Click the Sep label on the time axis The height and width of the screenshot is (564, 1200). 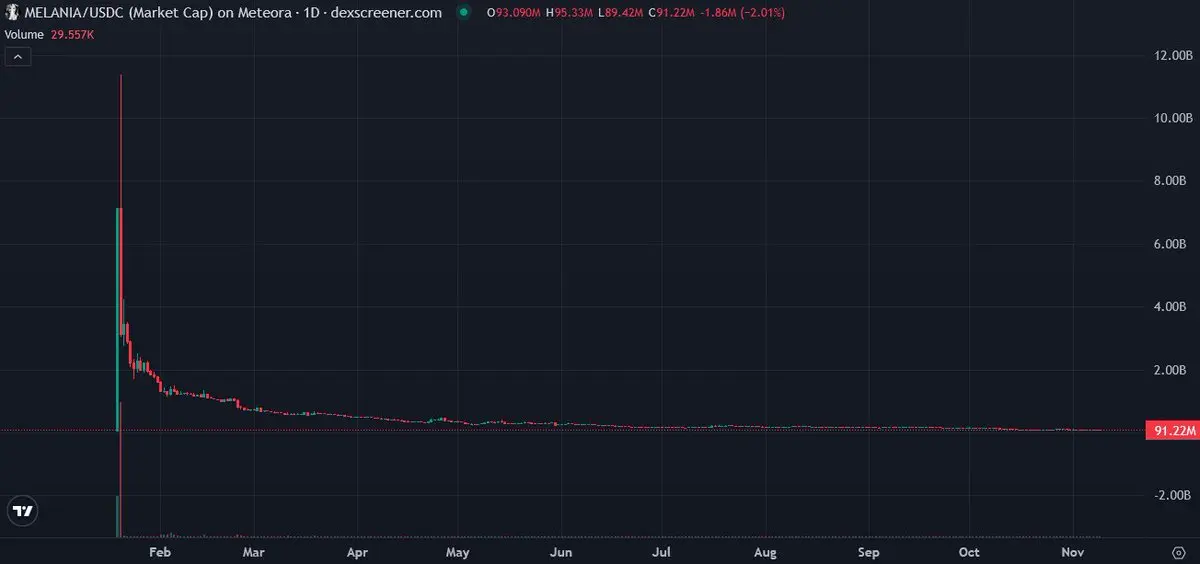[x=869, y=552]
